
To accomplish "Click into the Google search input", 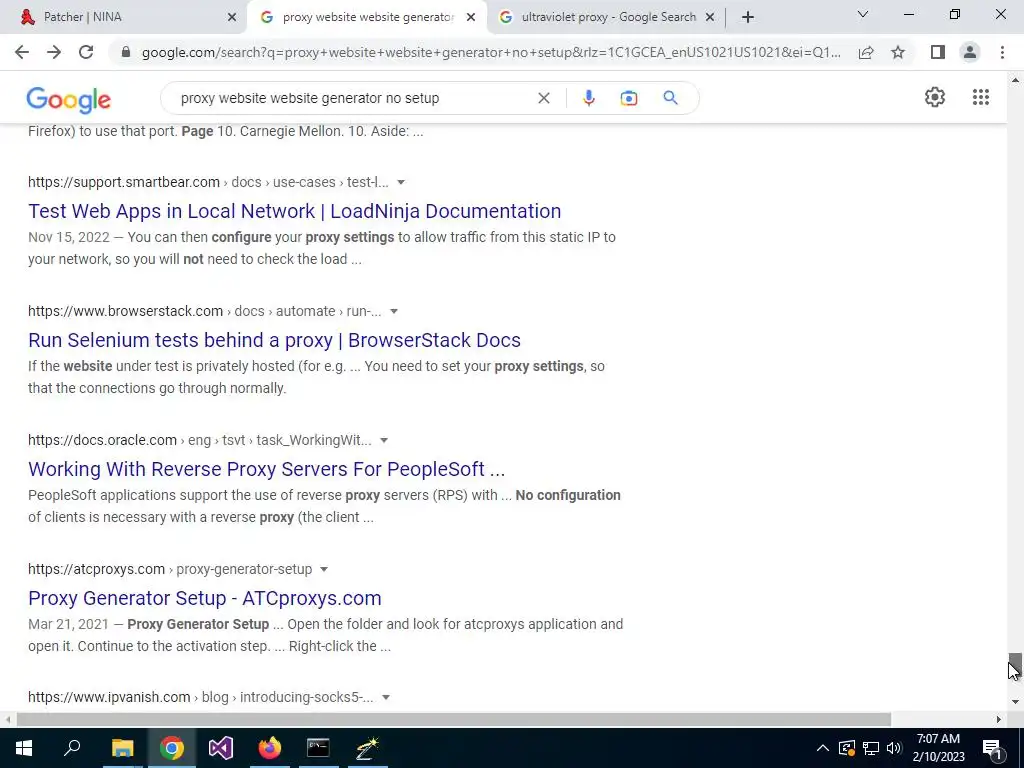I will click(353, 98).
